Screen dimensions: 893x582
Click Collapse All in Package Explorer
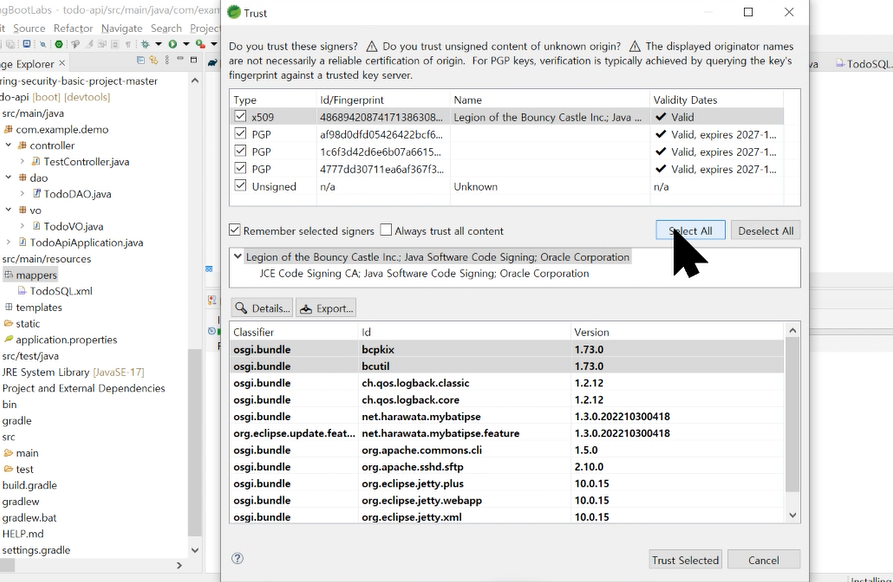click(141, 60)
